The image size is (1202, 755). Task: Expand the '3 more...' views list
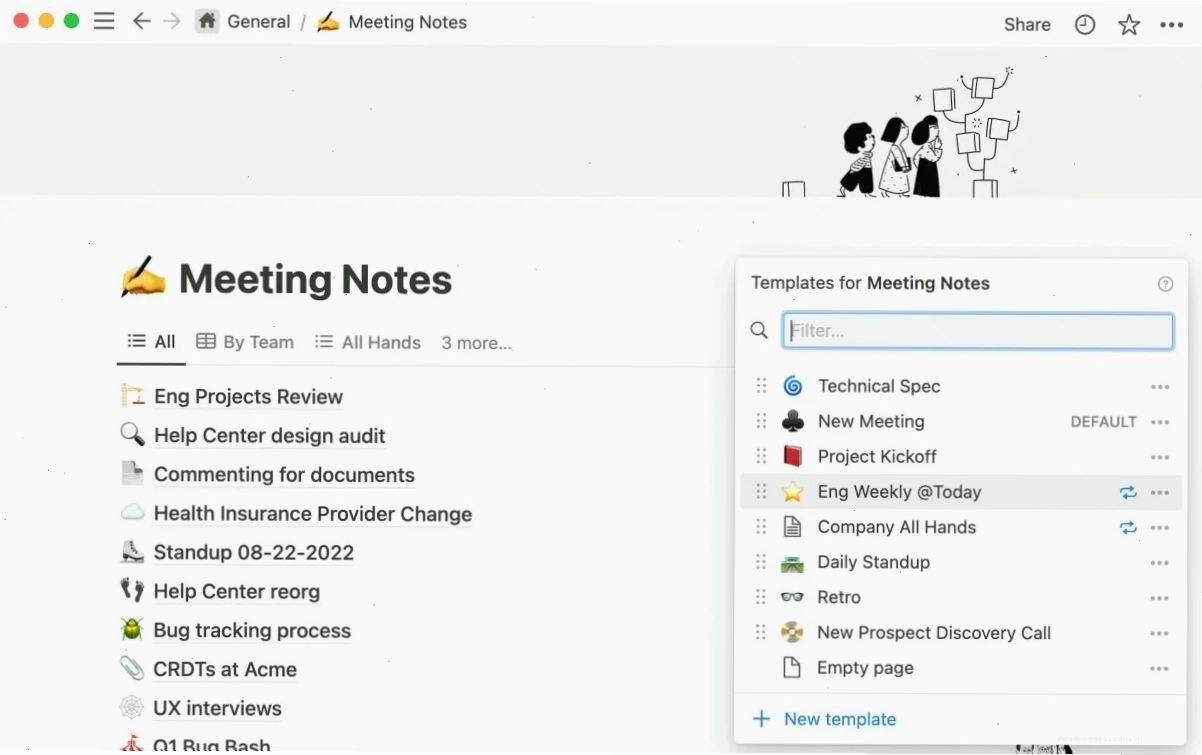coord(476,343)
